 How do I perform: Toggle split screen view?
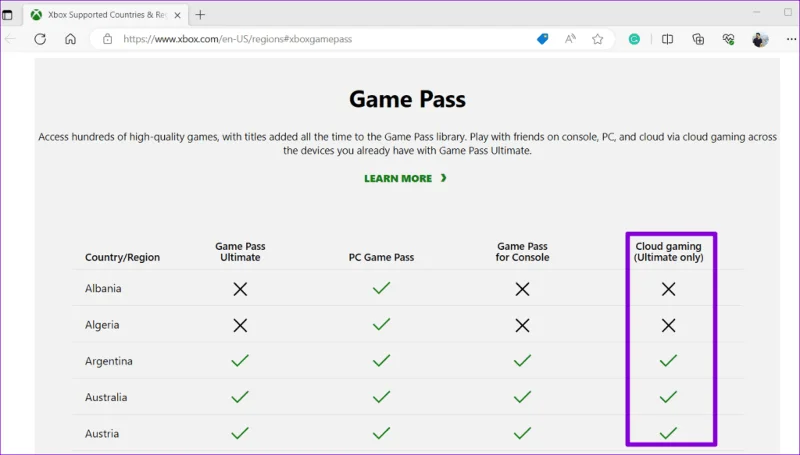point(667,39)
